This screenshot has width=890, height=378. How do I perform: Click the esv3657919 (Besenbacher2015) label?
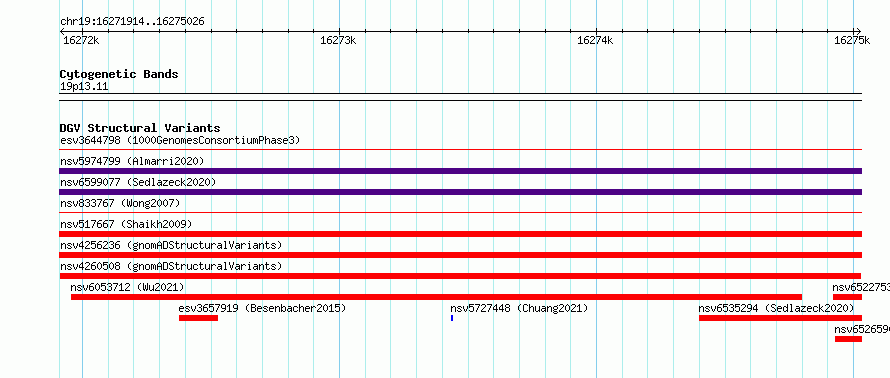tap(262, 308)
